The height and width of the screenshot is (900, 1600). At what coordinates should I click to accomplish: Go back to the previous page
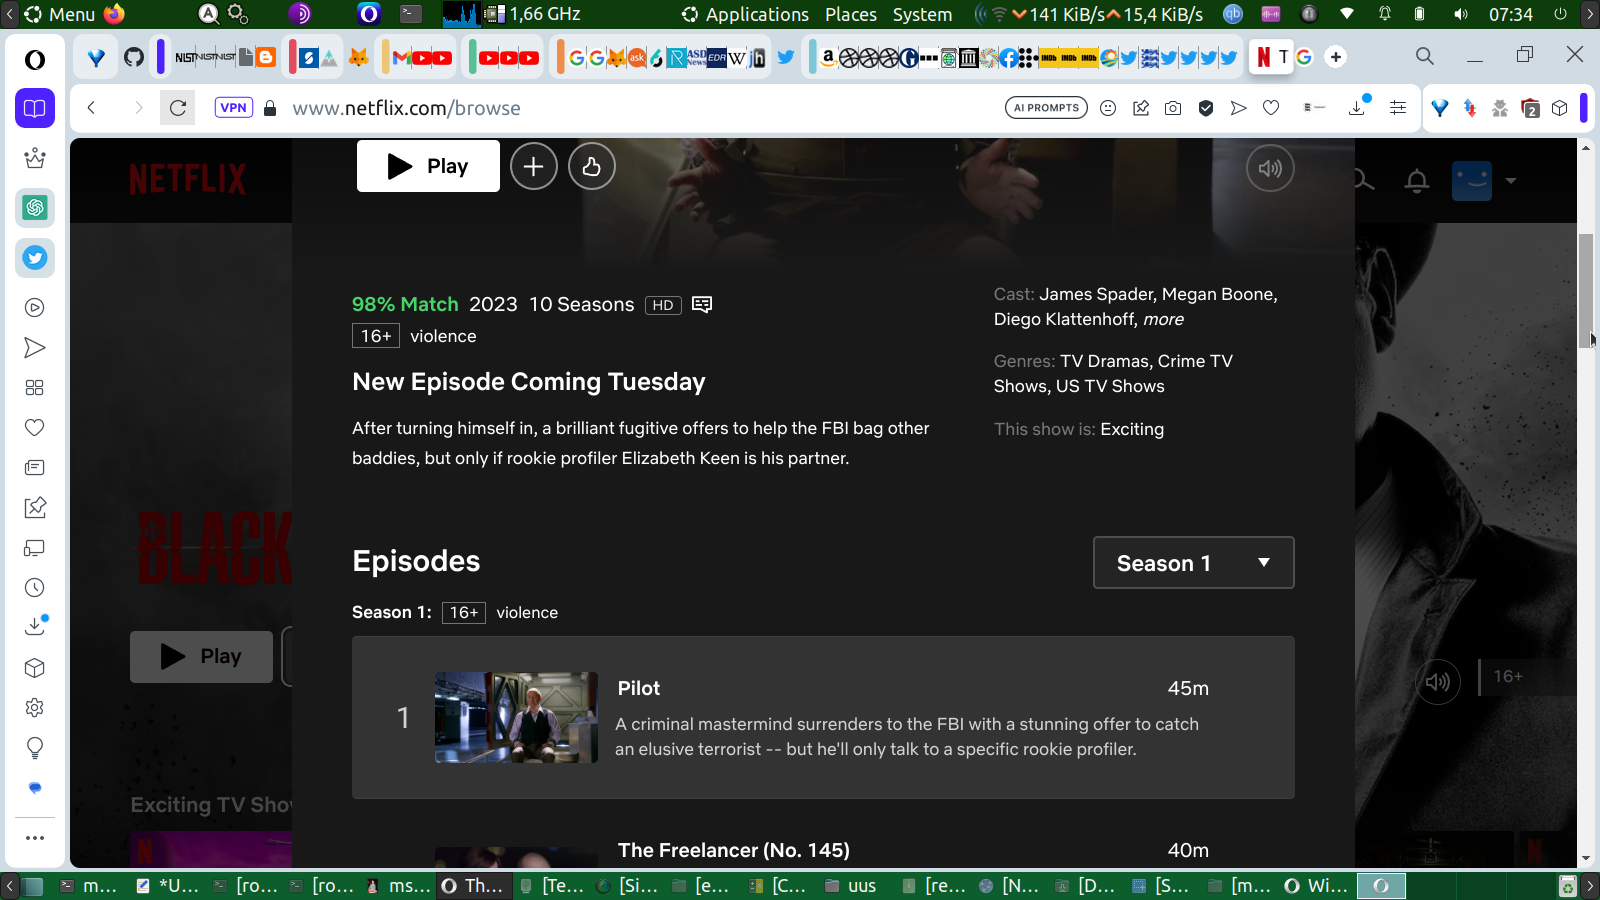tap(91, 108)
